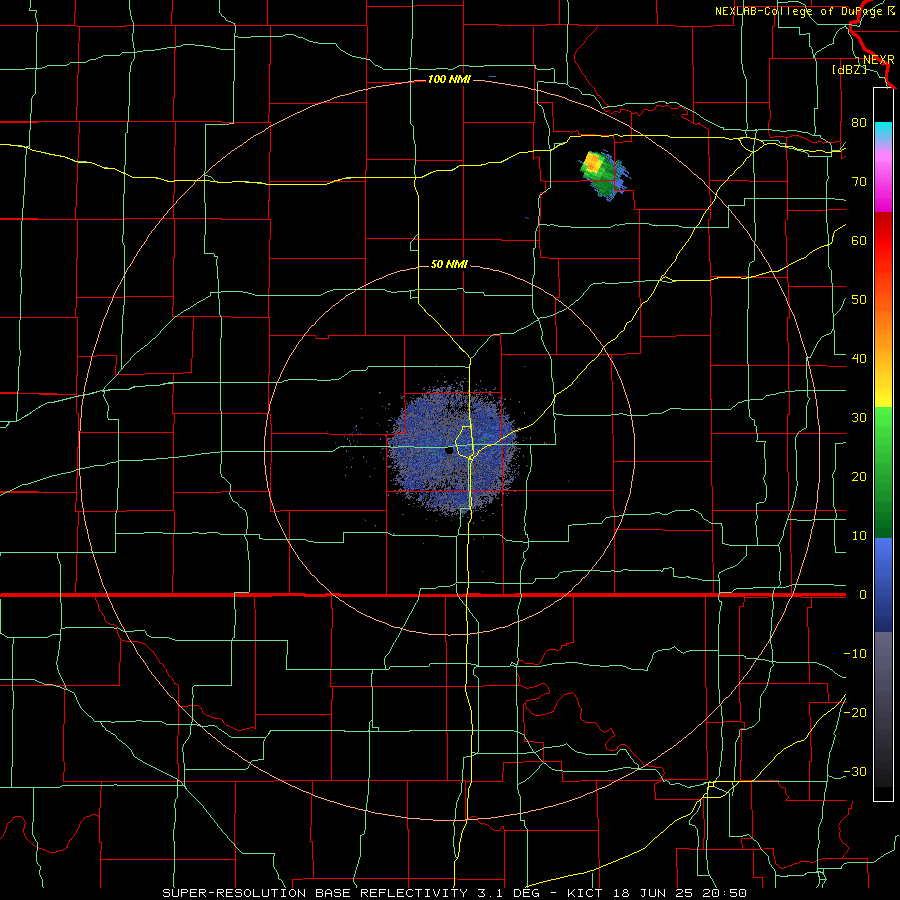The image size is (900, 900).
Task: Click the 50 value on the dBZ scale
Action: point(859,300)
